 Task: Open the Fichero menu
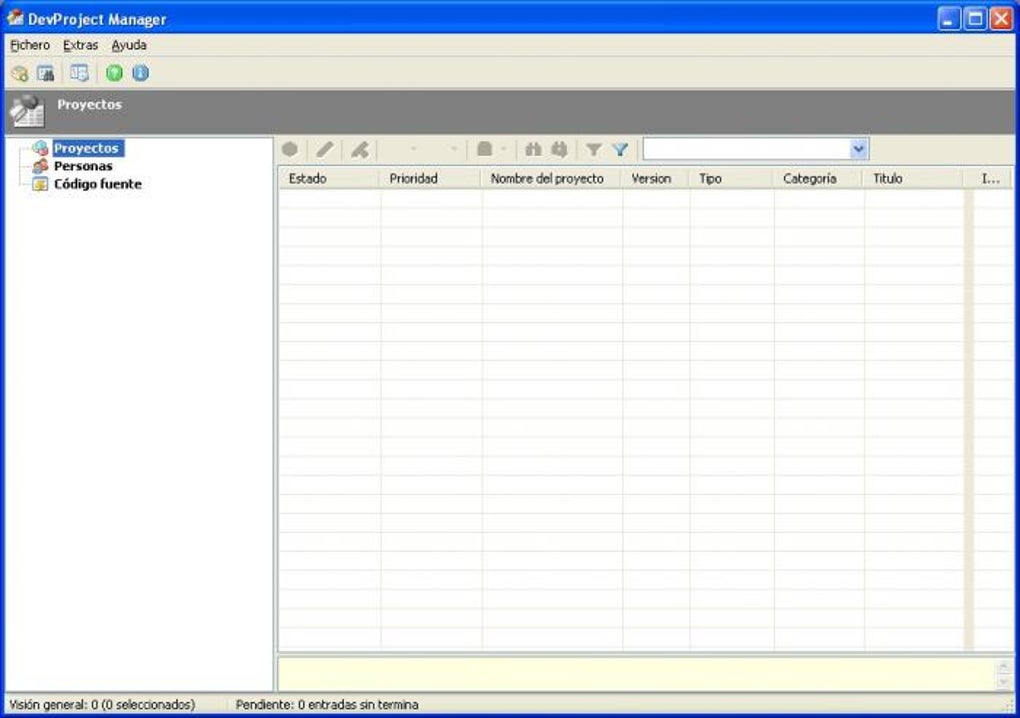29,45
